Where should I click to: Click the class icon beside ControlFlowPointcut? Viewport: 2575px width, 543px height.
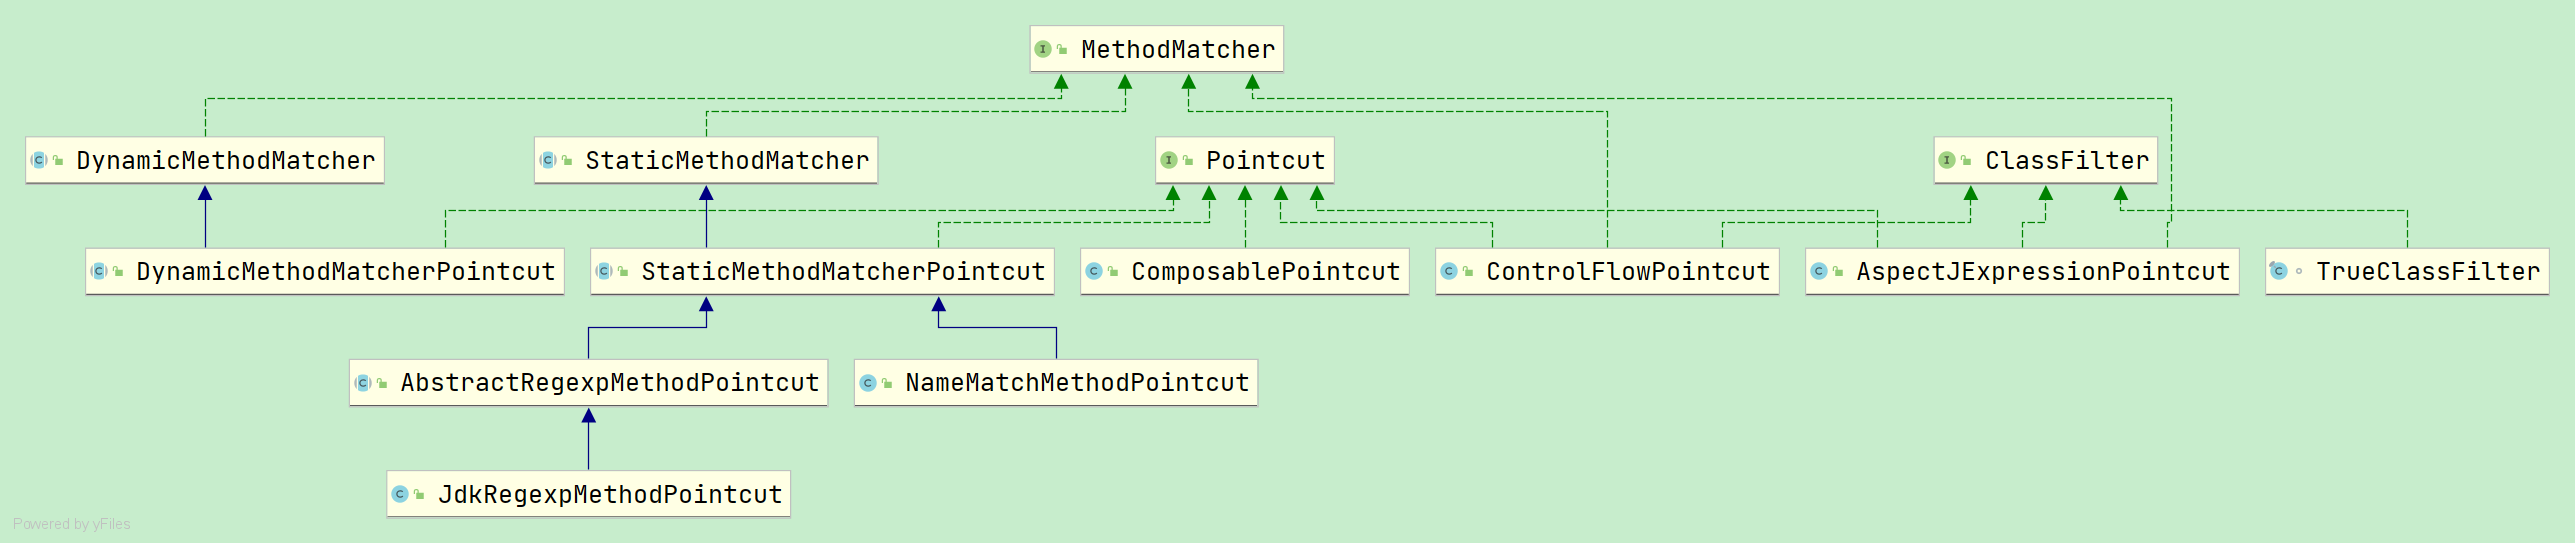1449,271
